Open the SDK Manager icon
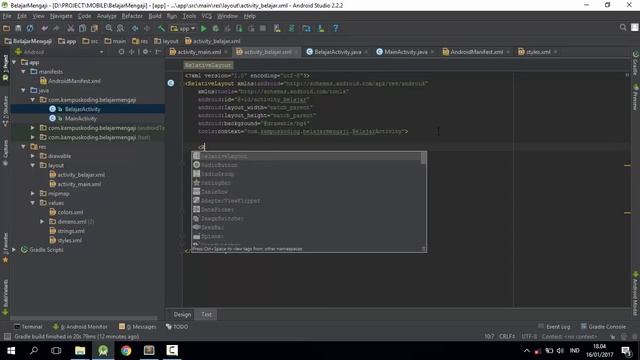The height and width of the screenshot is (360, 640). pos(321,28)
